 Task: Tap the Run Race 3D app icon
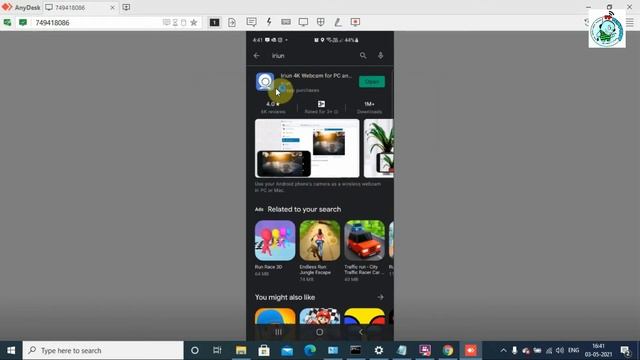[275, 240]
